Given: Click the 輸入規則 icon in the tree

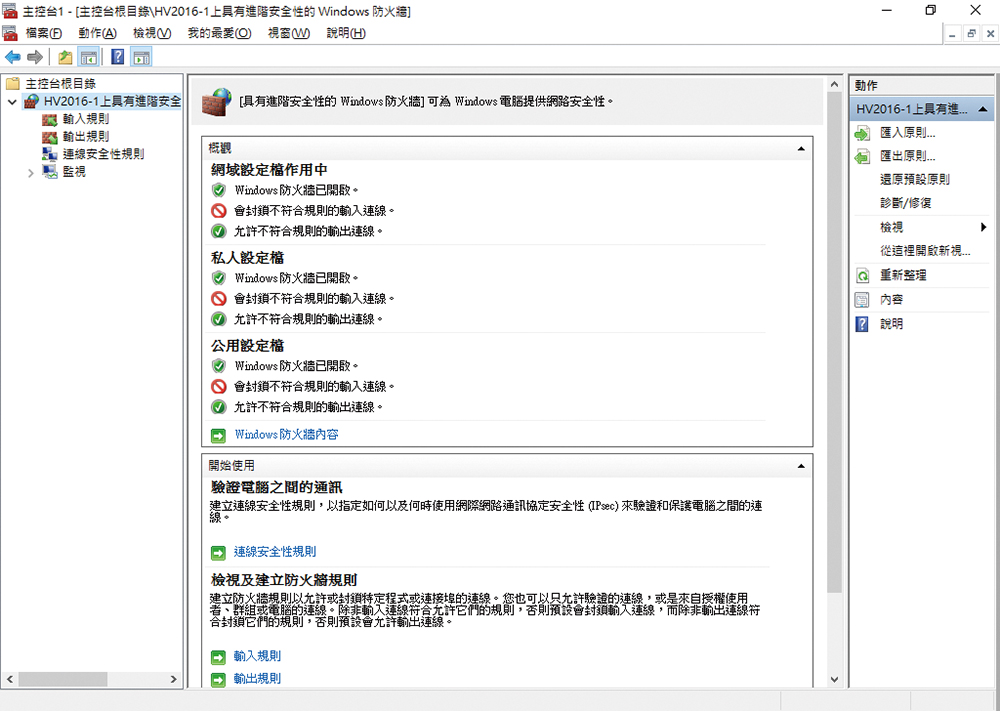Looking at the screenshot, I should 50,119.
